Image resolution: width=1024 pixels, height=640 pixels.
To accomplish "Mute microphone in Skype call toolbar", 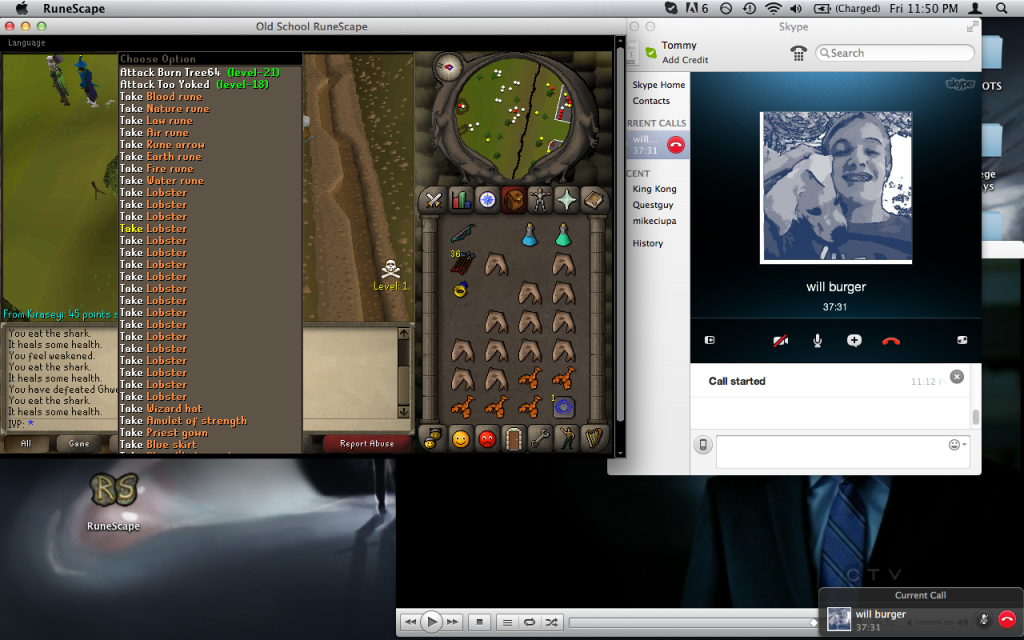I will point(817,340).
